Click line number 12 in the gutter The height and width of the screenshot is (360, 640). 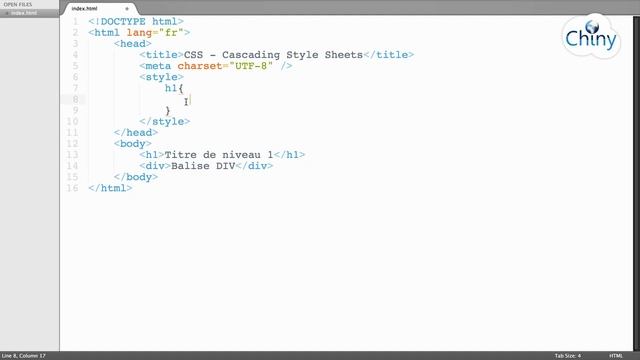[72, 144]
